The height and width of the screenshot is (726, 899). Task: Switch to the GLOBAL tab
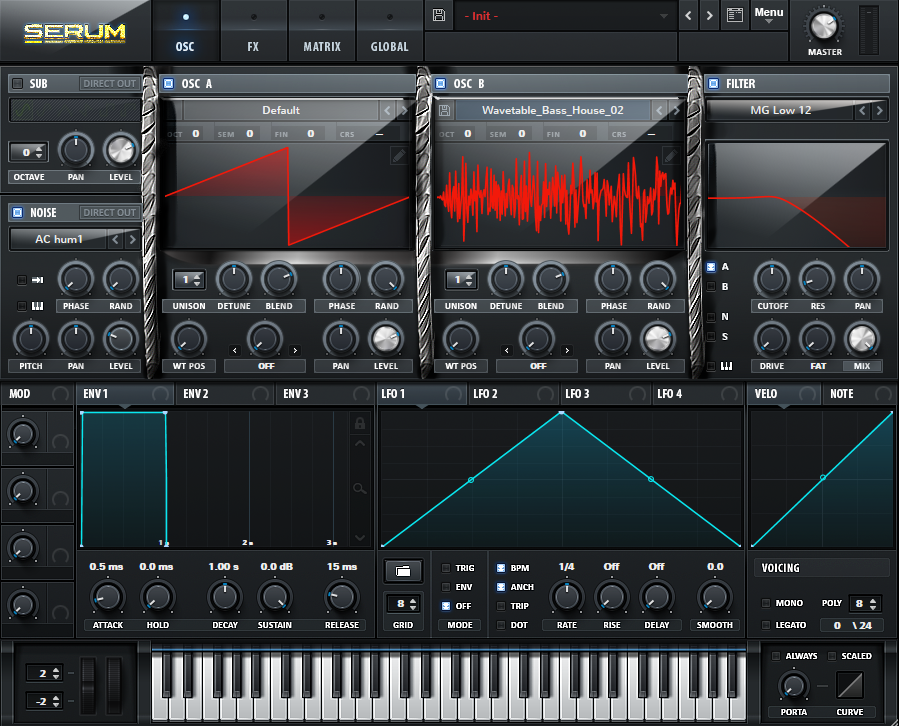coord(389,29)
